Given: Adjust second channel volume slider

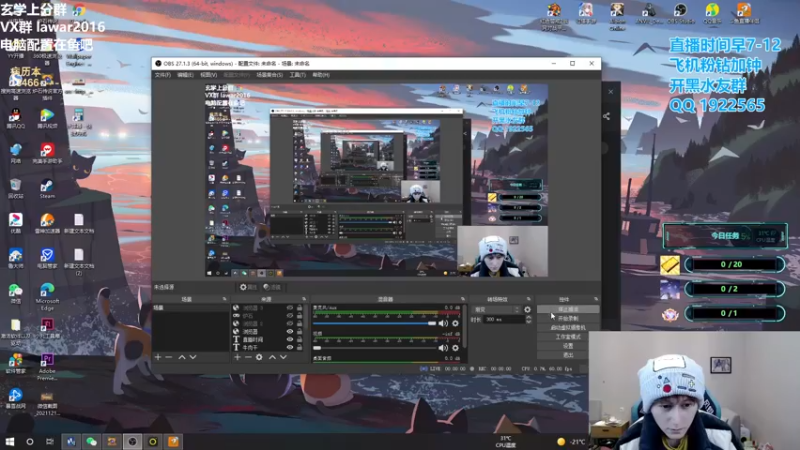Looking at the screenshot, I should (374, 348).
